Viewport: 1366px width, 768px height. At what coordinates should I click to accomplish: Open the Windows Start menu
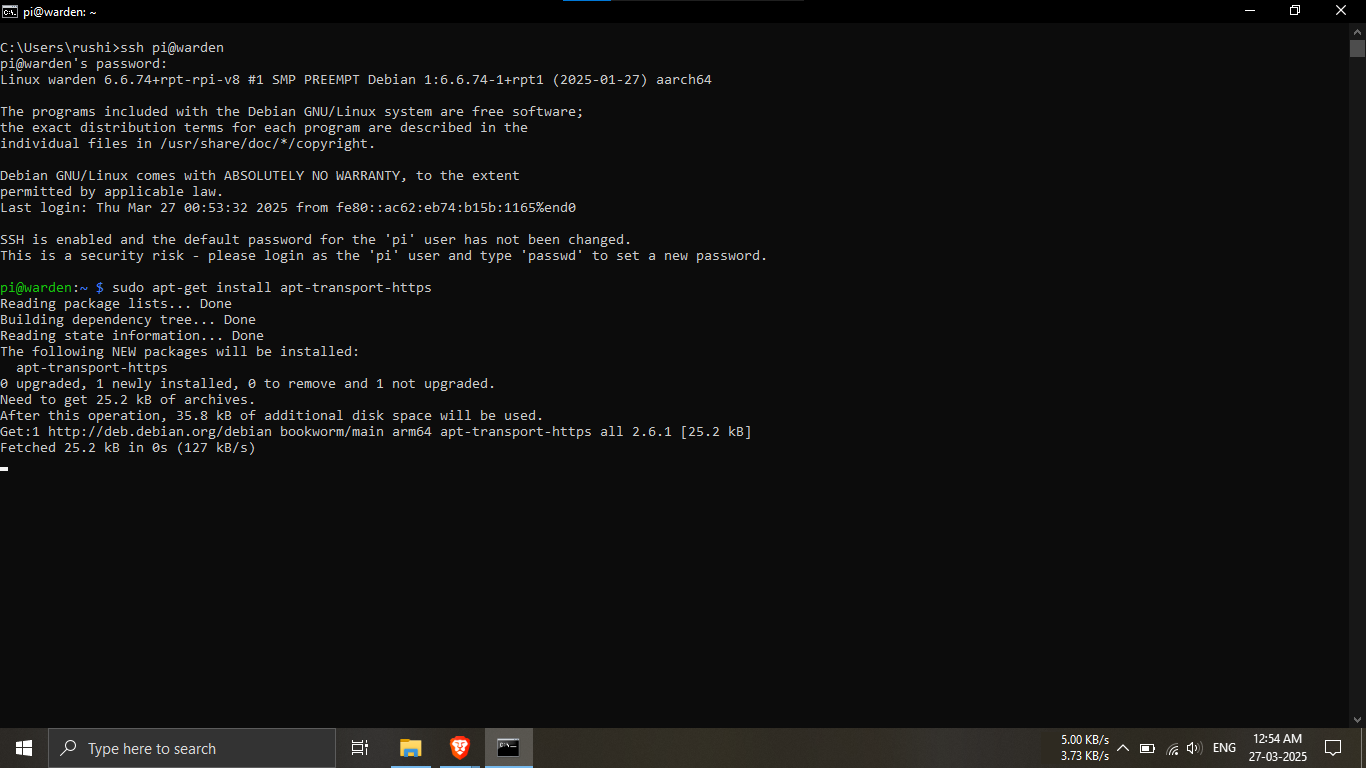[x=24, y=748]
